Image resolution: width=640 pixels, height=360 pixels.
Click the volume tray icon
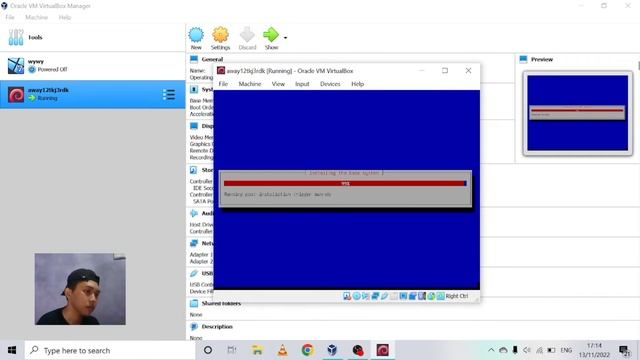(527, 350)
